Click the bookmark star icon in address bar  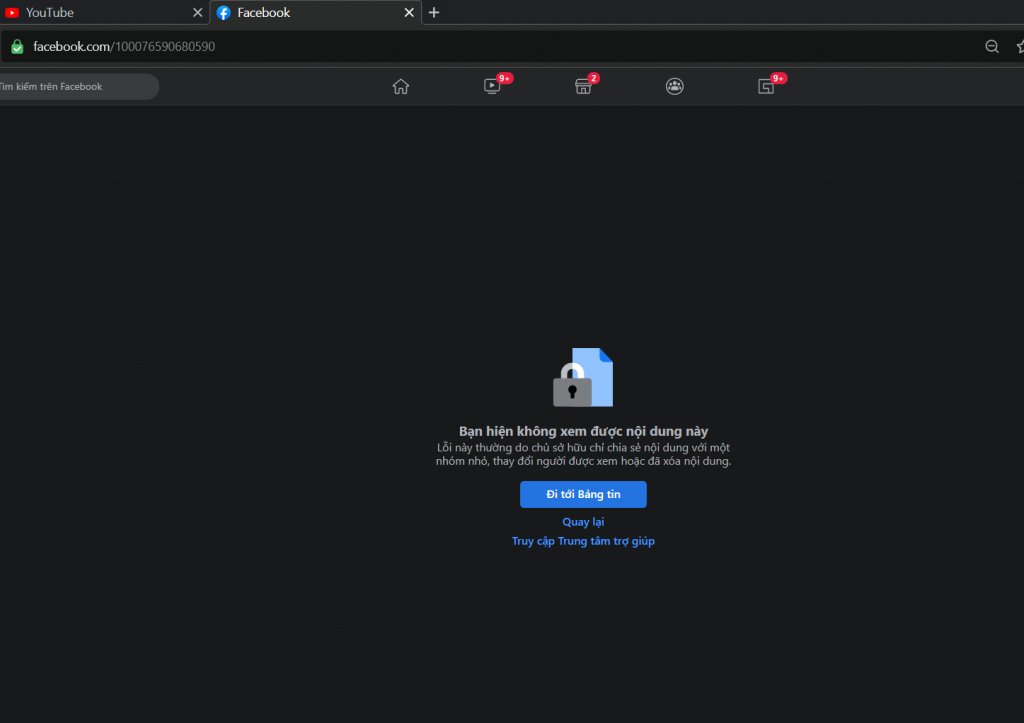[x=1019, y=46]
